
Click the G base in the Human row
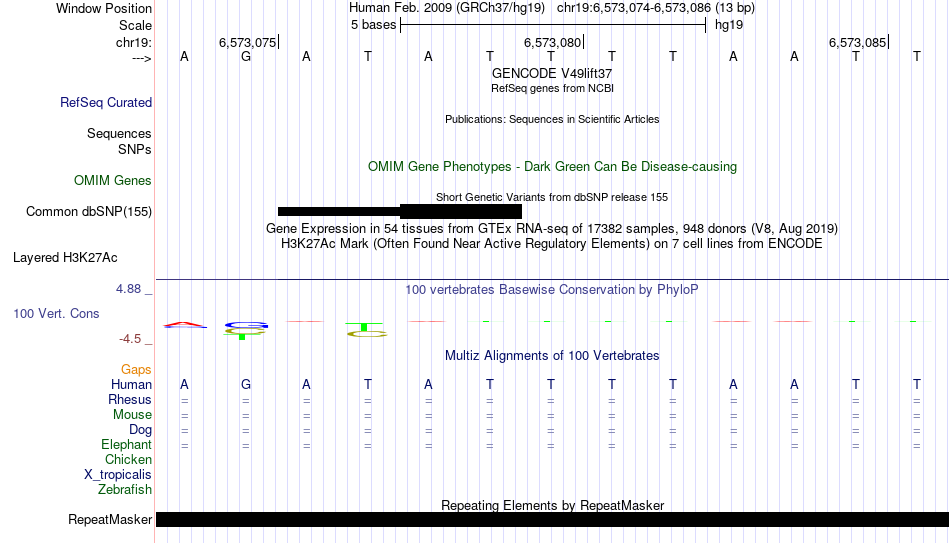245,385
